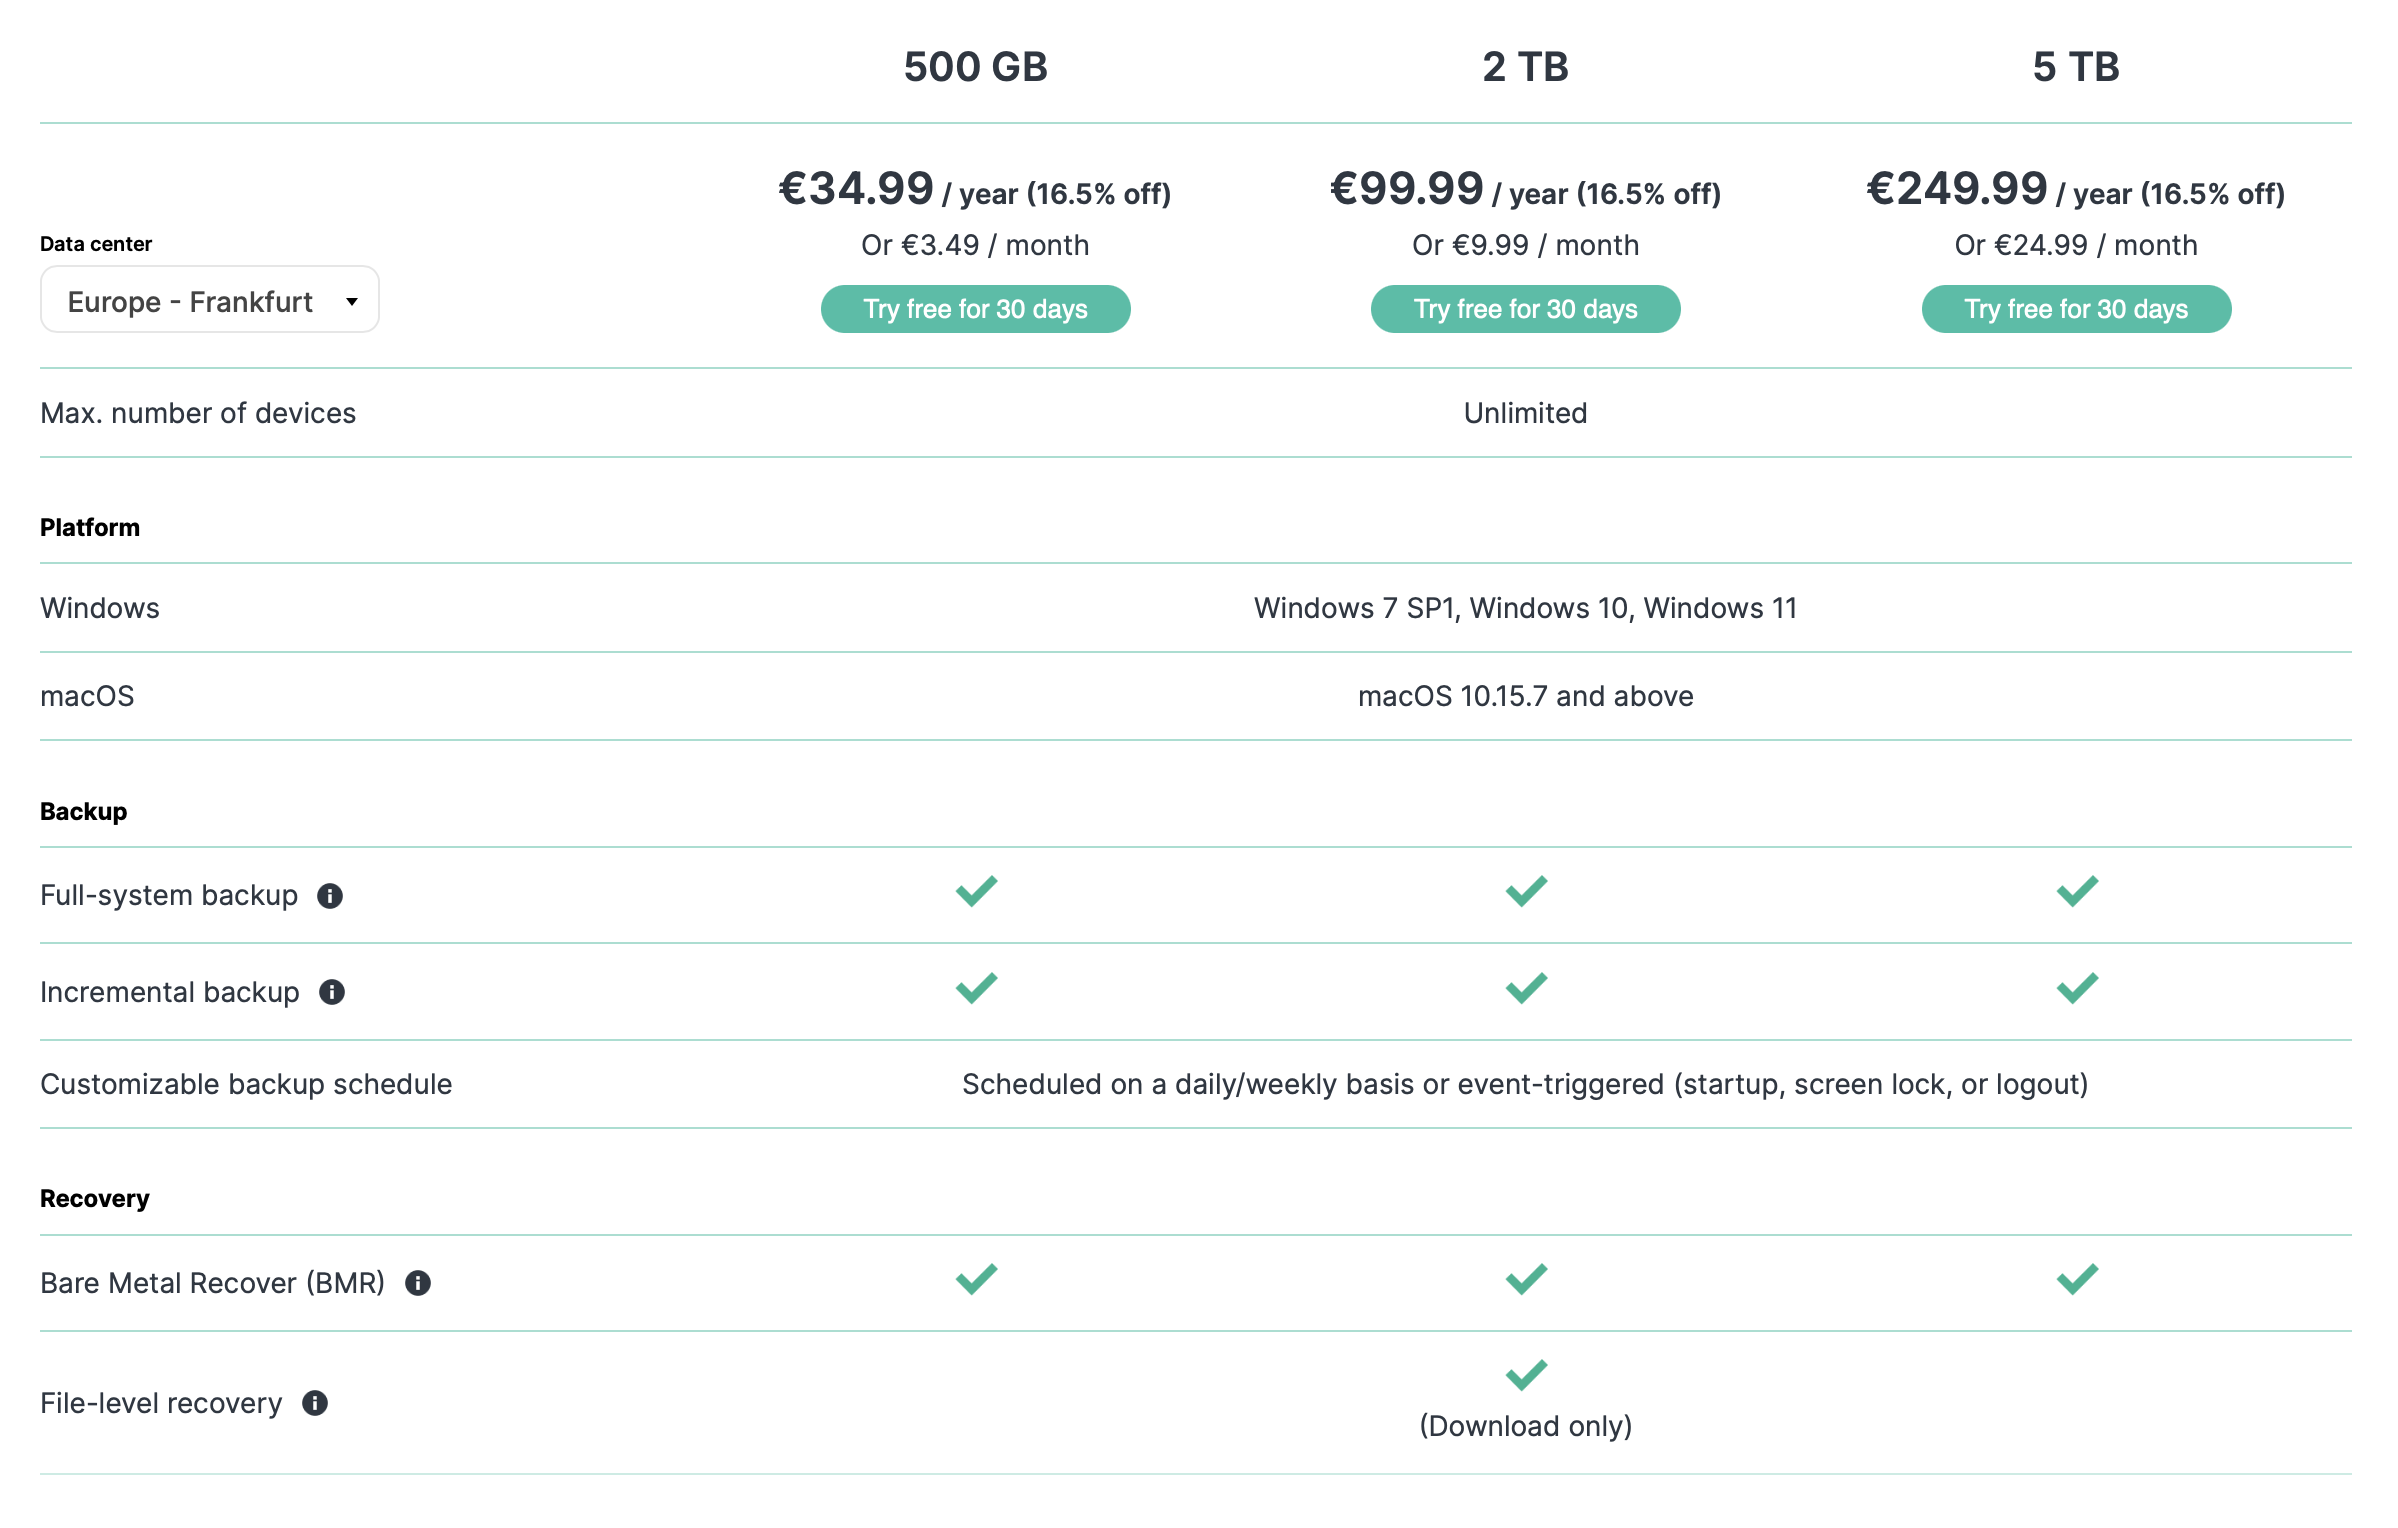The width and height of the screenshot is (2398, 1528).
Task: Click Full-system backup checkmark under 500 GB
Action: [x=976, y=891]
